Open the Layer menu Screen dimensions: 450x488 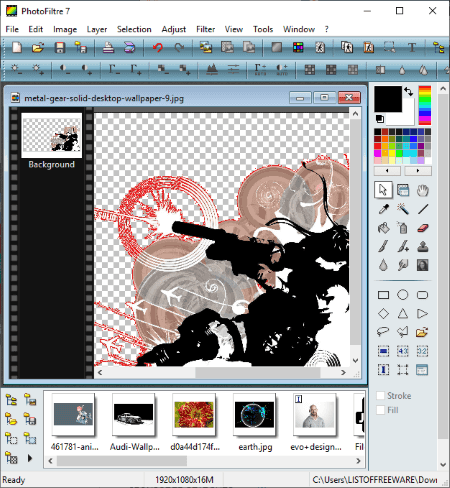coord(97,29)
